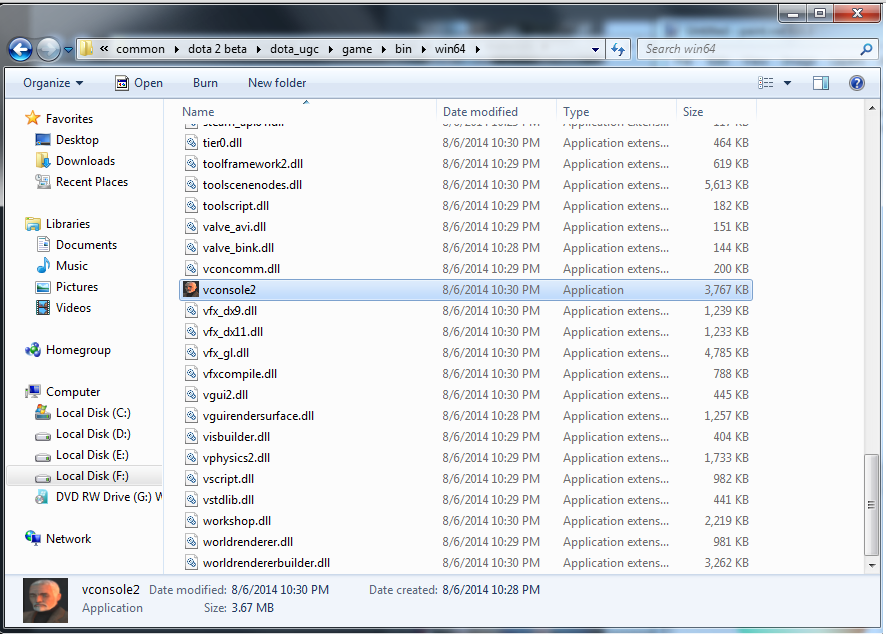
Task: Click the Forward navigation arrow
Action: click(x=48, y=50)
